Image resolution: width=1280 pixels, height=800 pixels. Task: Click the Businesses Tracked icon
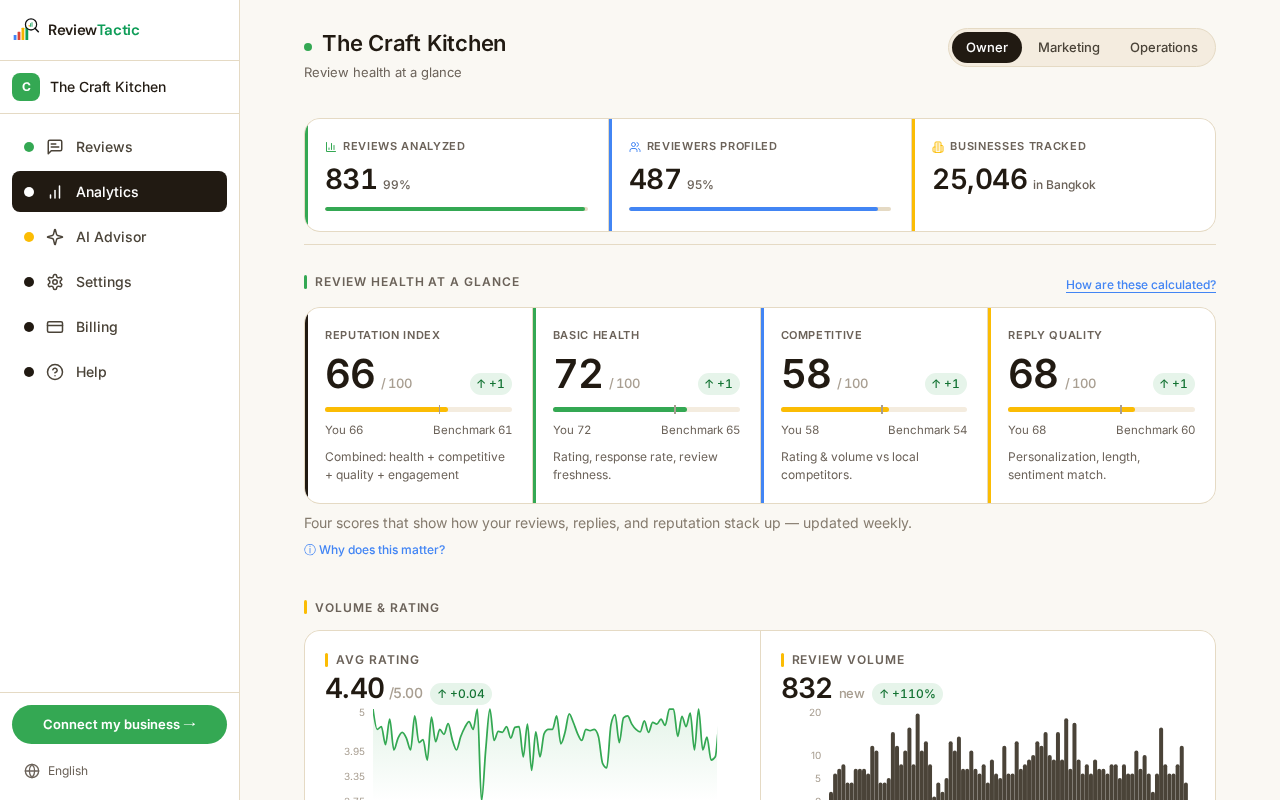(x=938, y=146)
